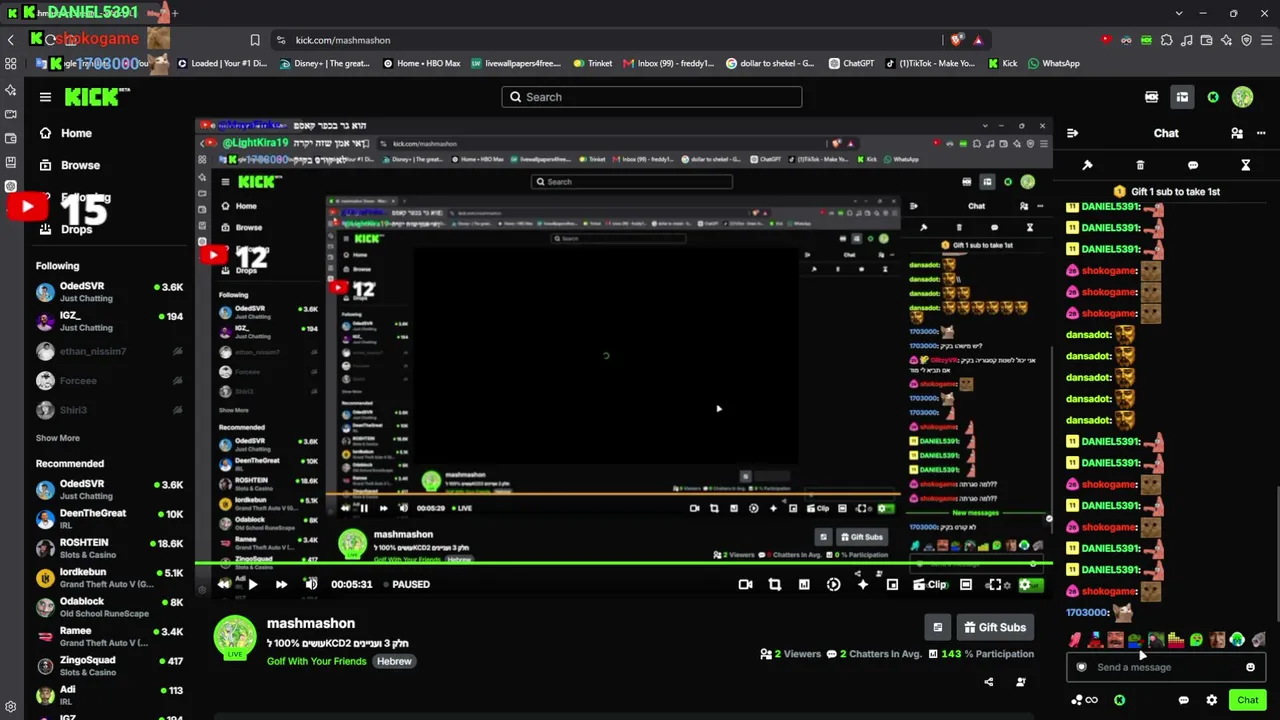The width and height of the screenshot is (1280, 720).
Task: Open chat options menu (three dots)
Action: tap(1260, 133)
